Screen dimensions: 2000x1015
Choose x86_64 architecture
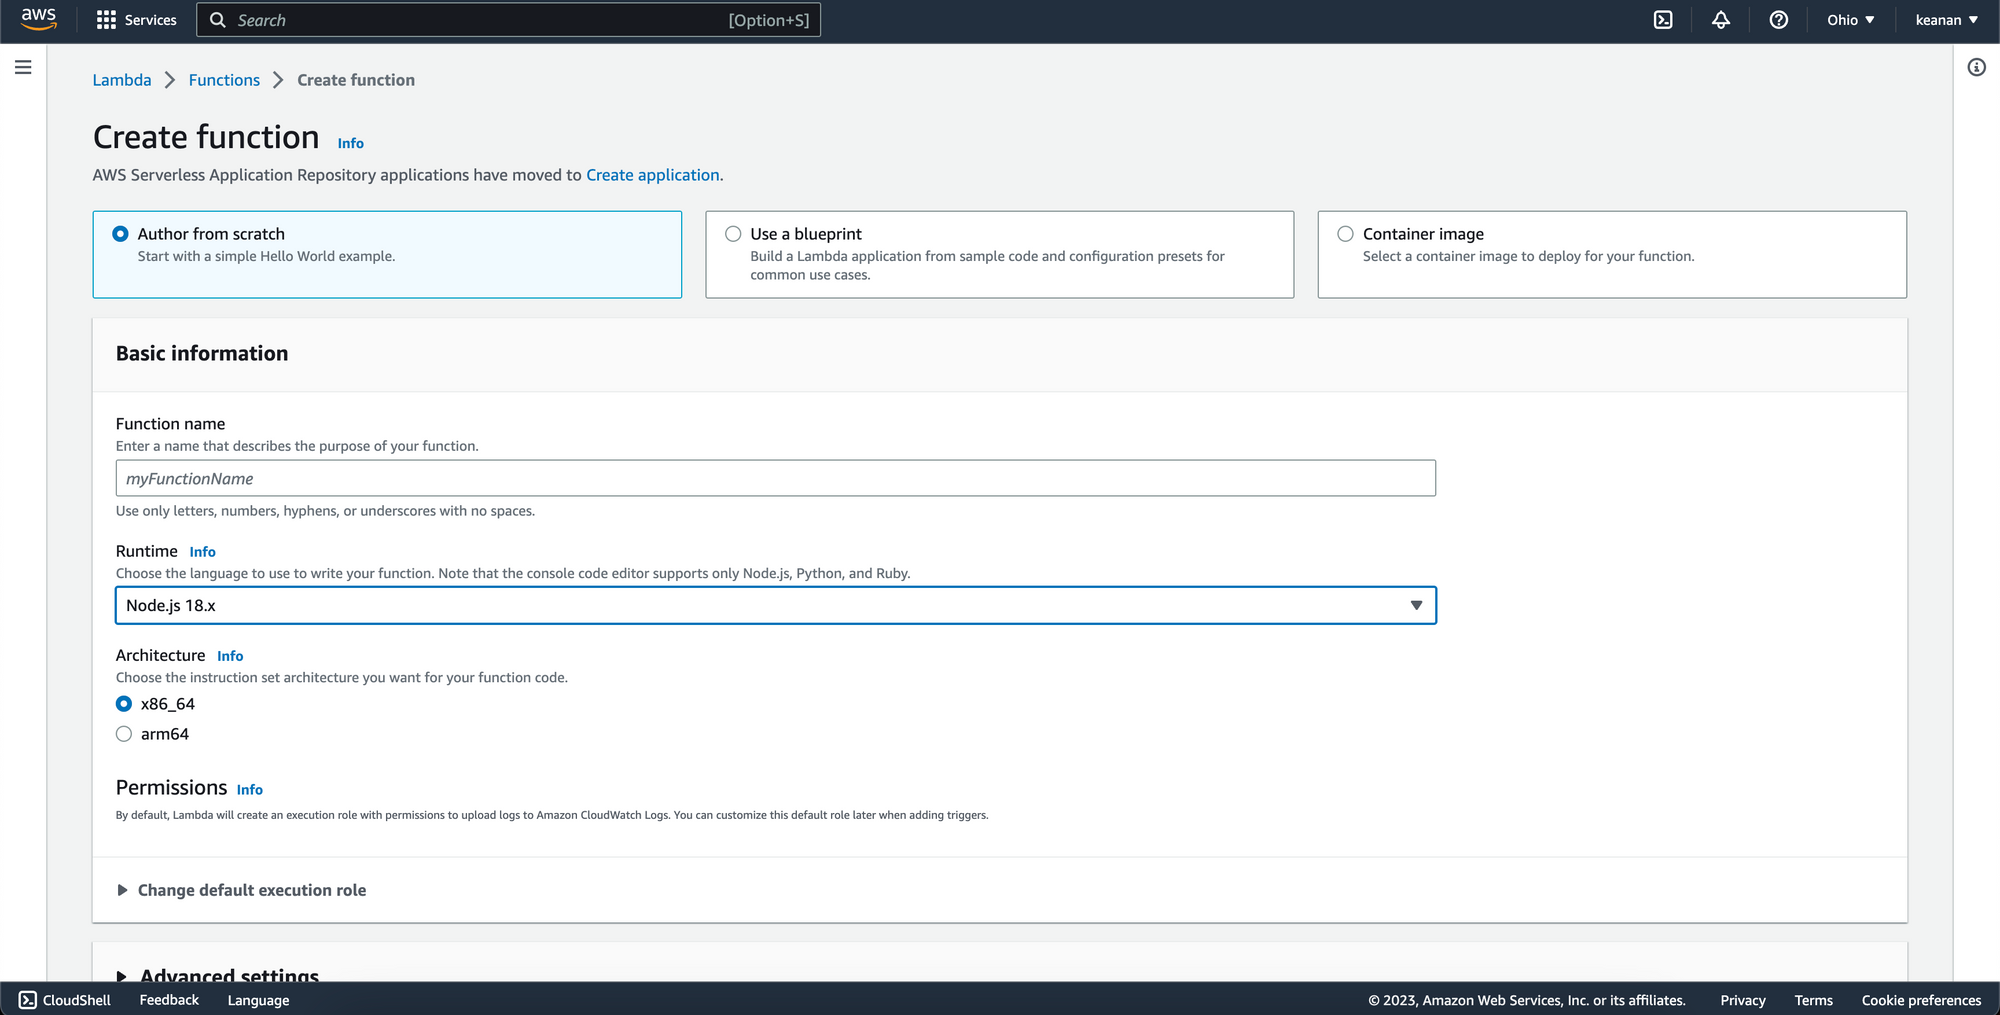click(x=124, y=704)
